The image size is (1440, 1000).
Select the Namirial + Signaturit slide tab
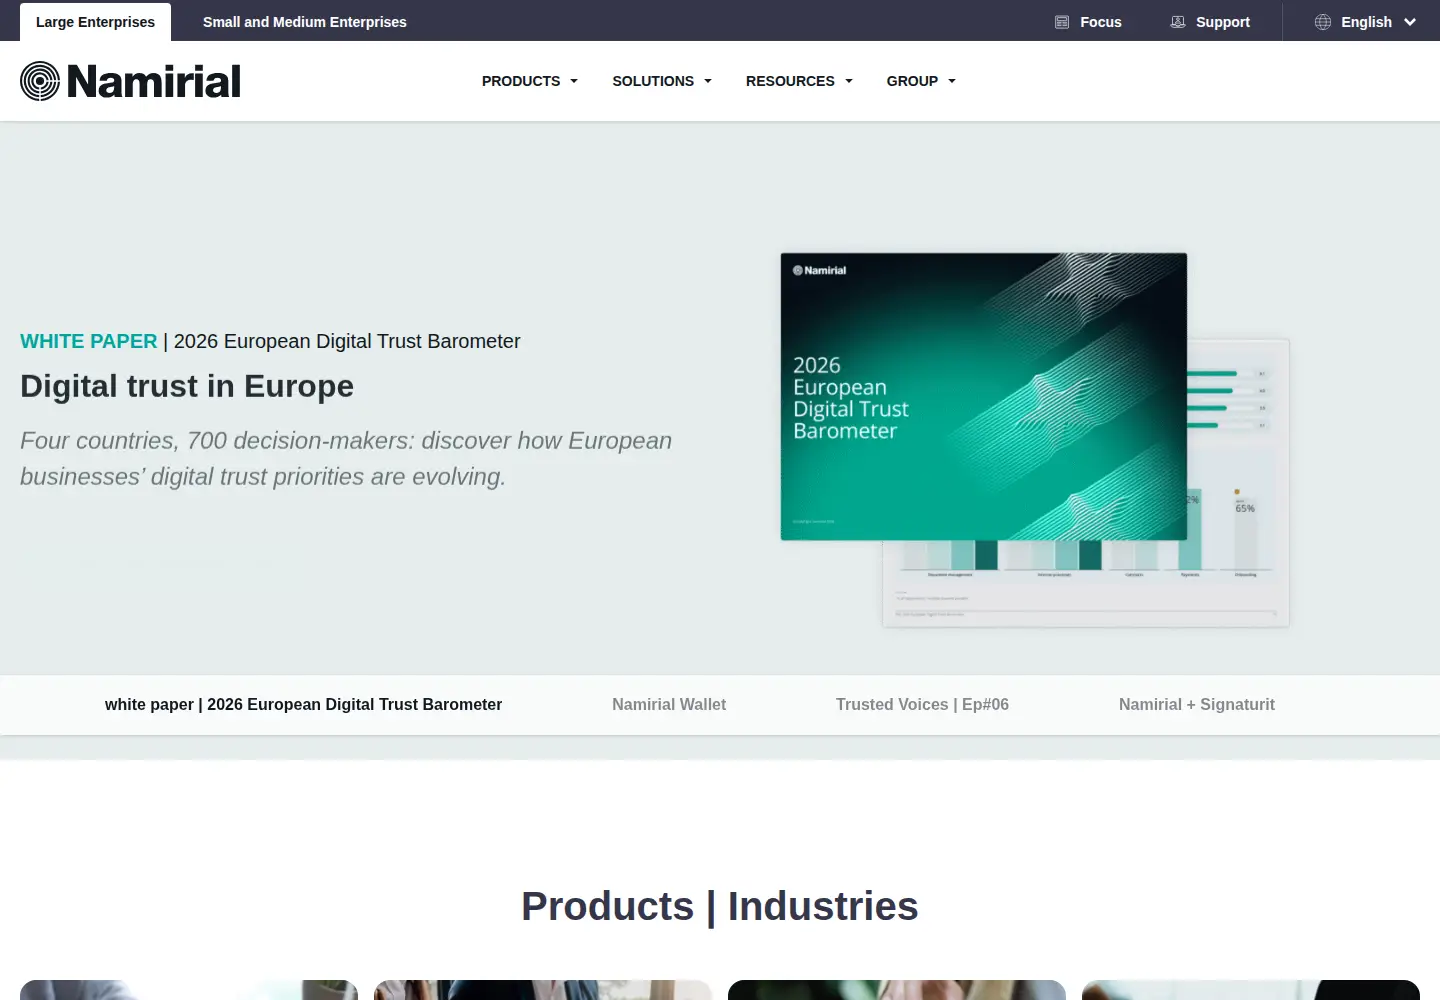point(1197,704)
